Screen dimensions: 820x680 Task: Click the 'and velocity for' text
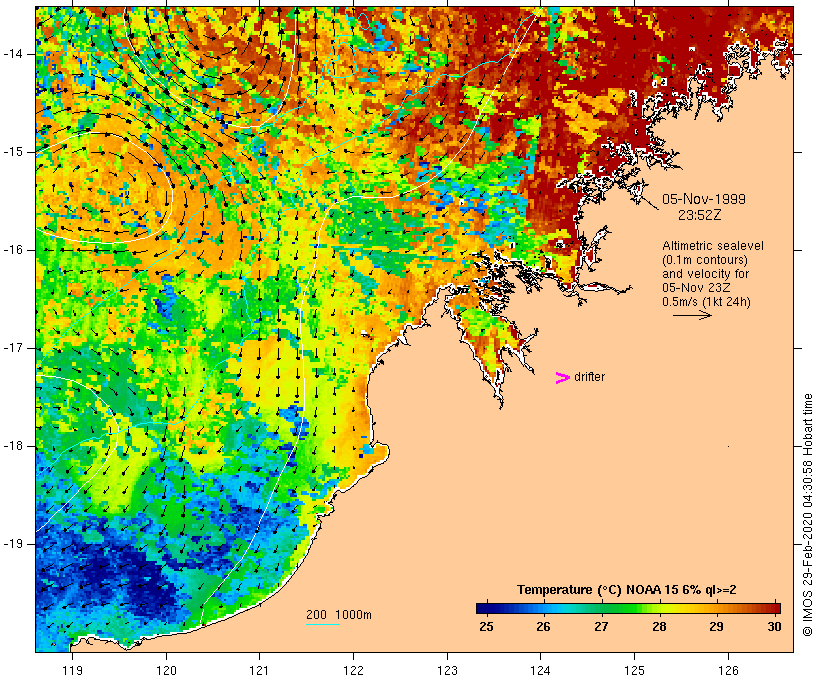click(x=705, y=274)
